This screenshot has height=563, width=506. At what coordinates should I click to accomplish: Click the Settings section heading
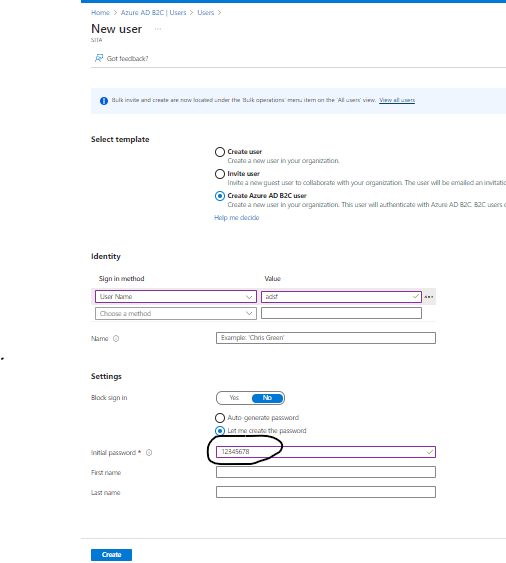tap(106, 376)
